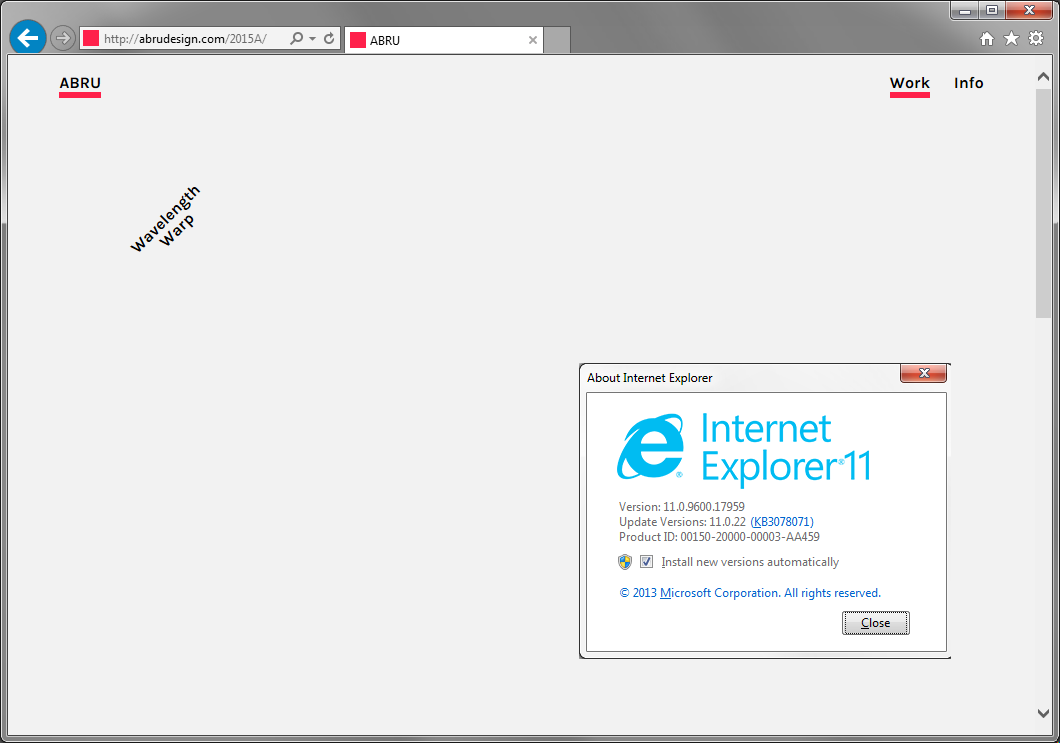This screenshot has height=743, width=1060.
Task: Open the Info page link
Action: [x=967, y=84]
